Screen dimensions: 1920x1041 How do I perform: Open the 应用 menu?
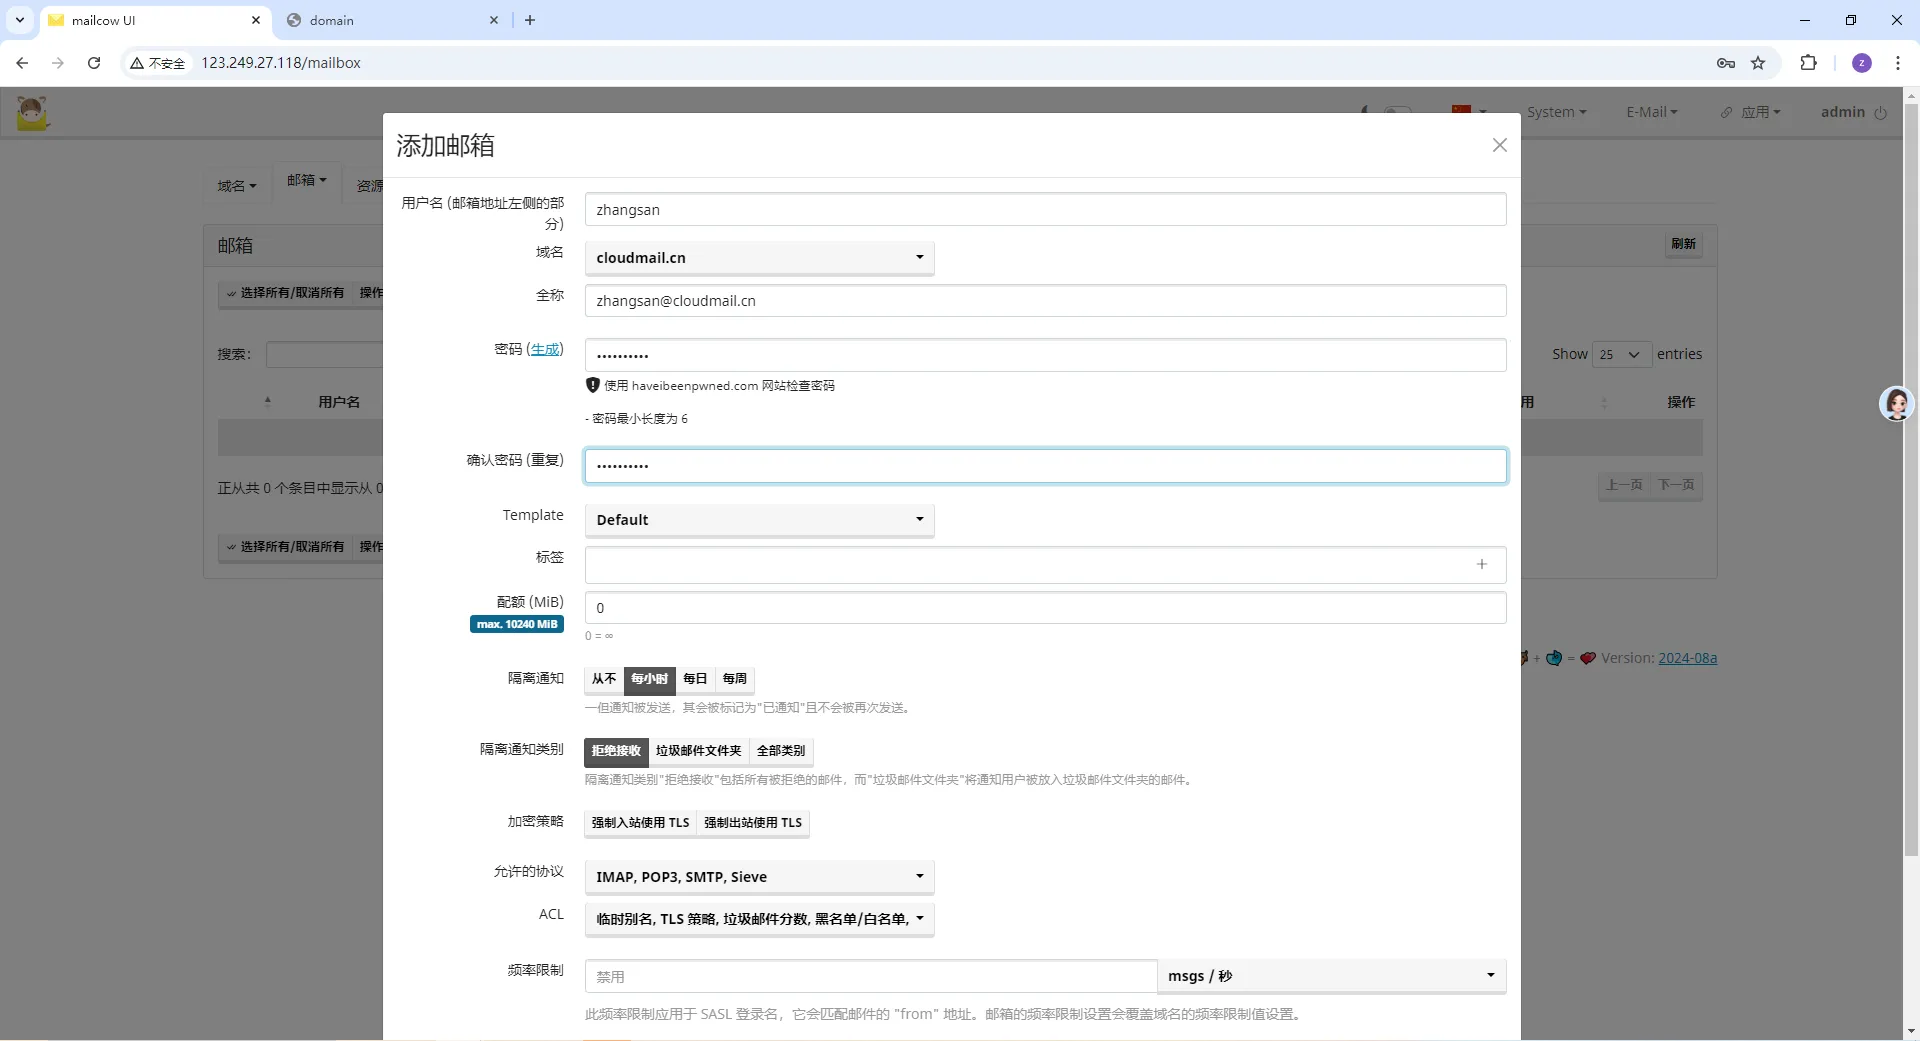[1751, 112]
